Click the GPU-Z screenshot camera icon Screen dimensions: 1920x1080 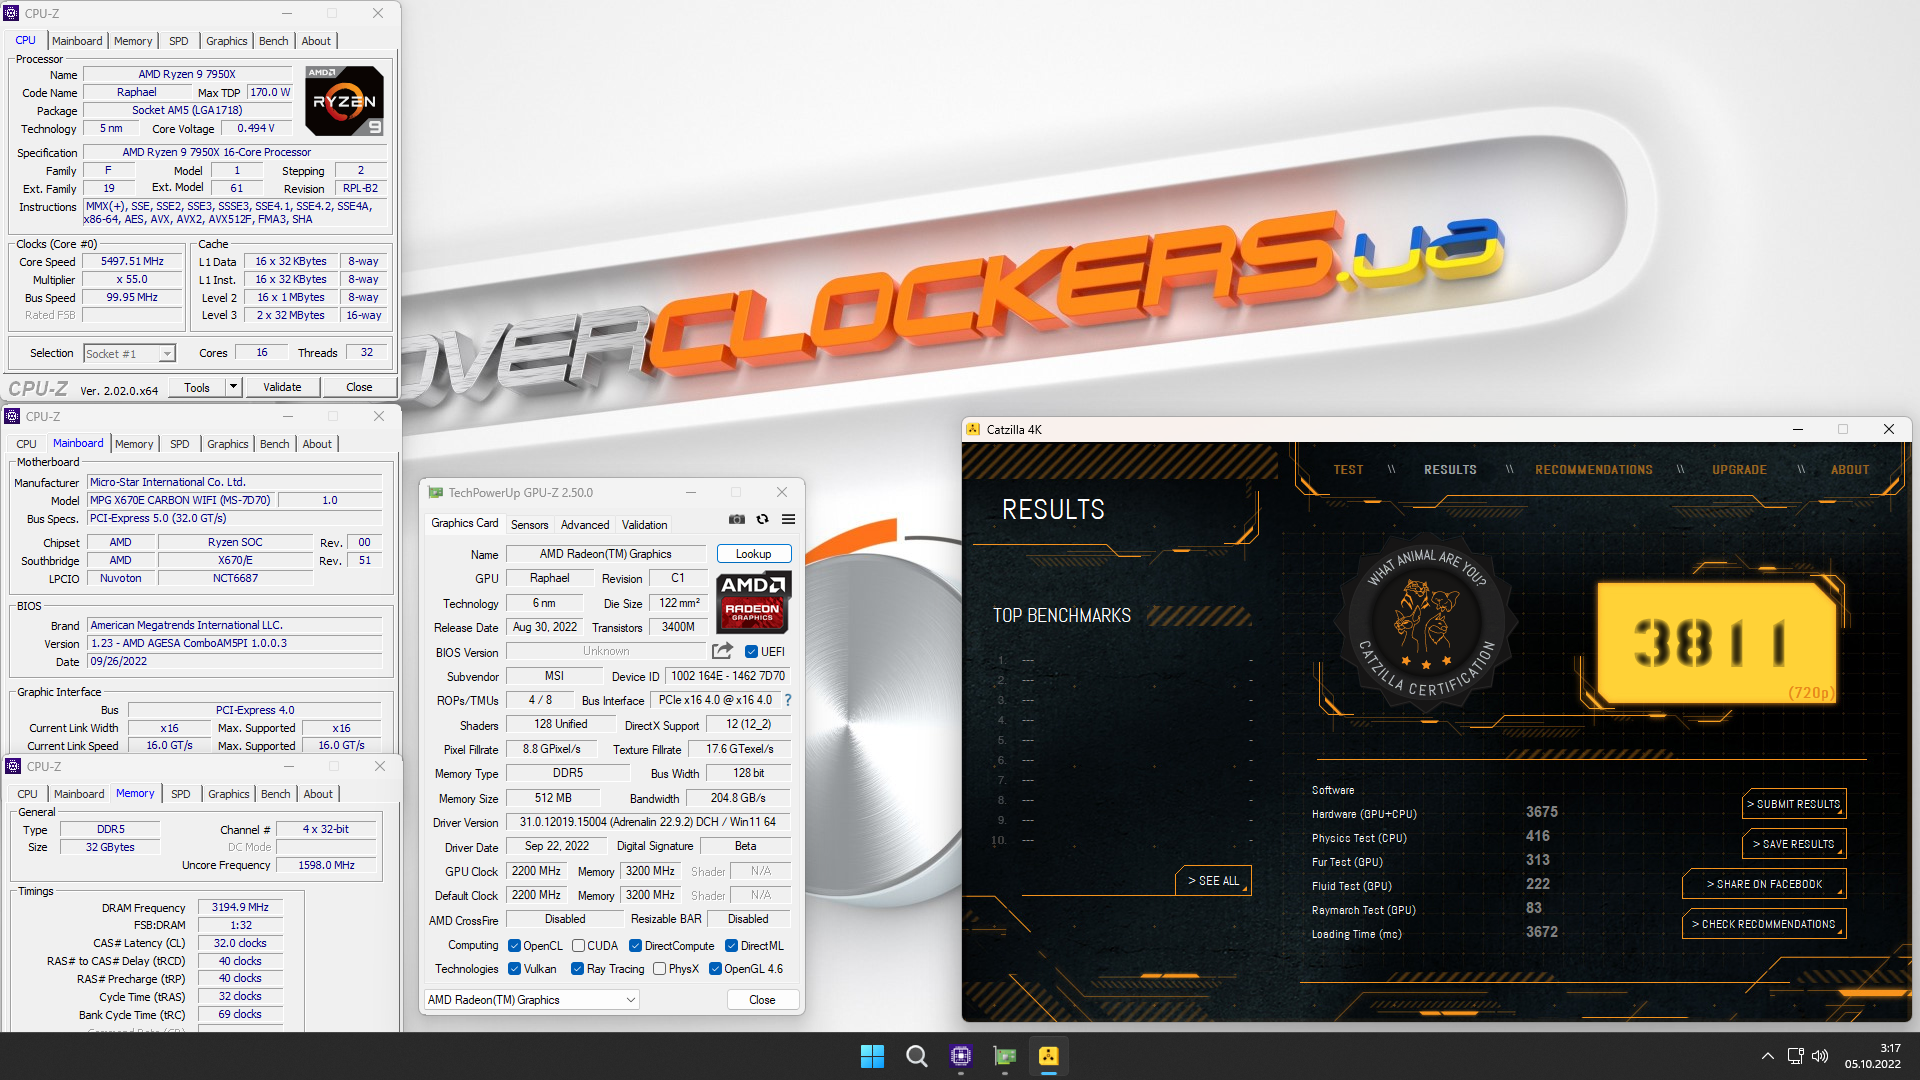(x=736, y=519)
